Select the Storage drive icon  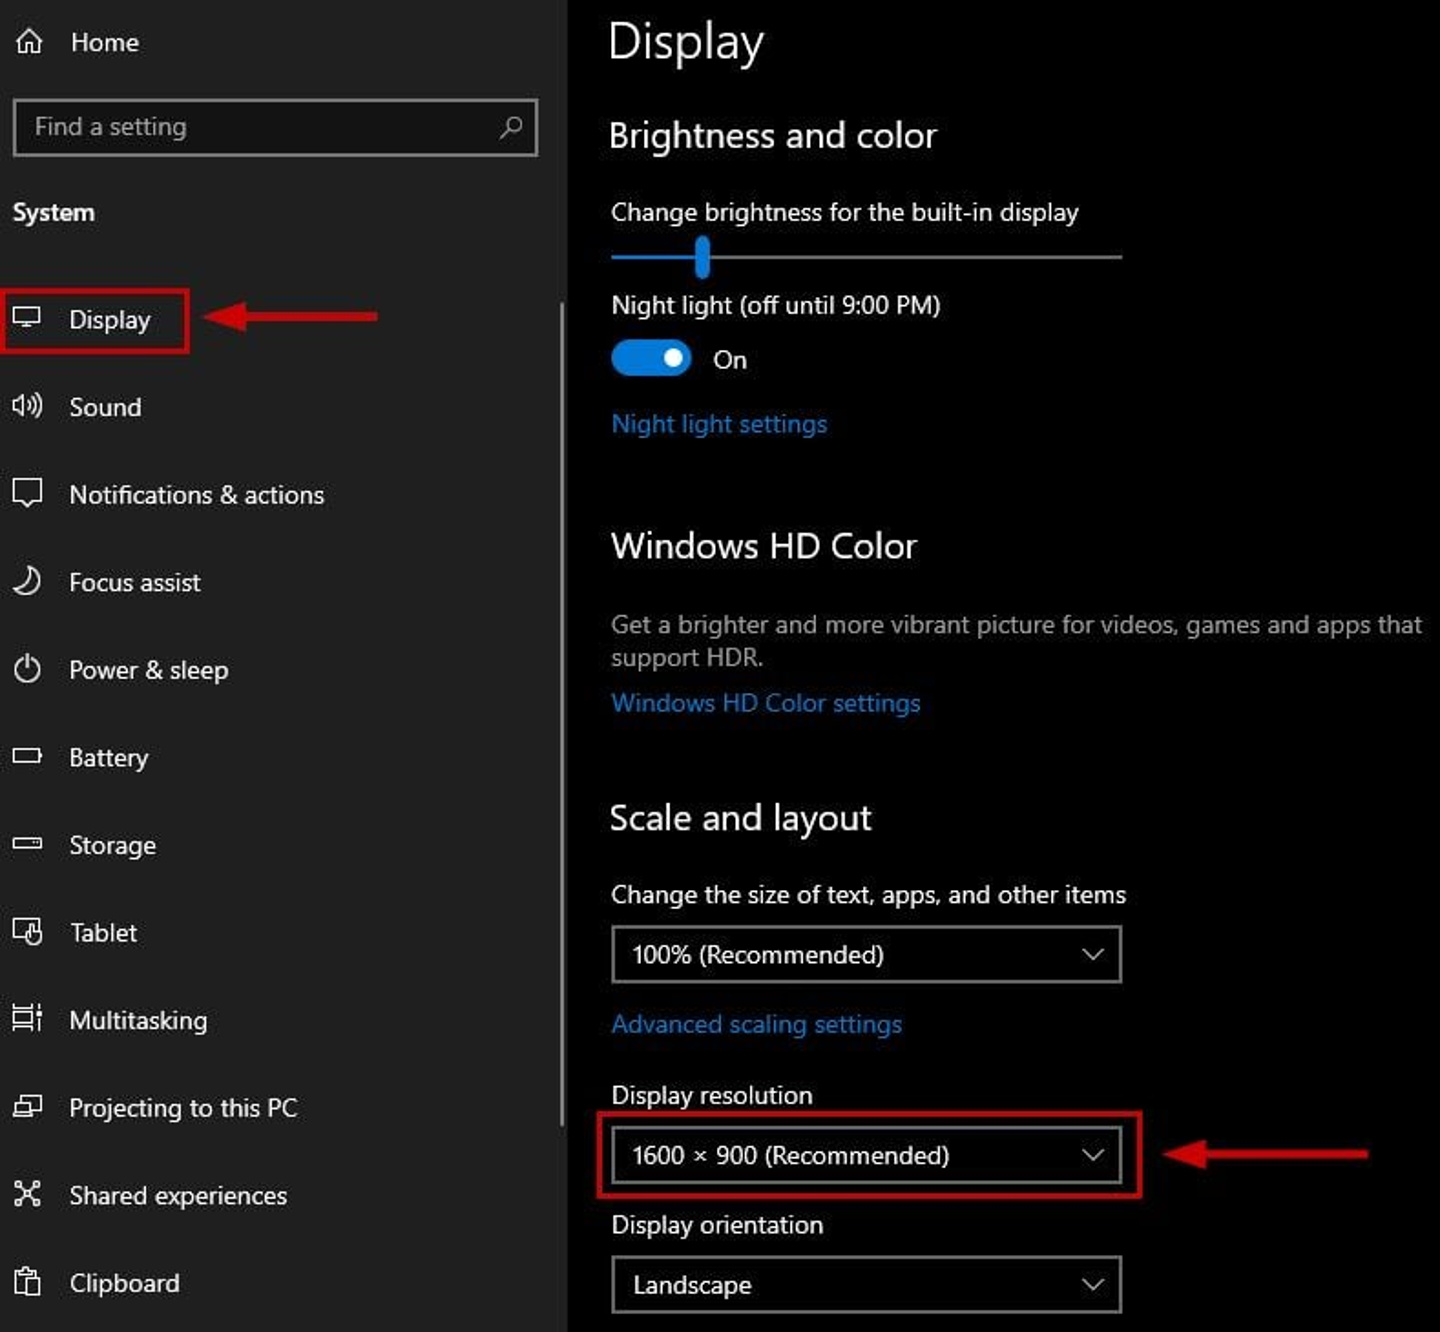pyautogui.click(x=27, y=844)
